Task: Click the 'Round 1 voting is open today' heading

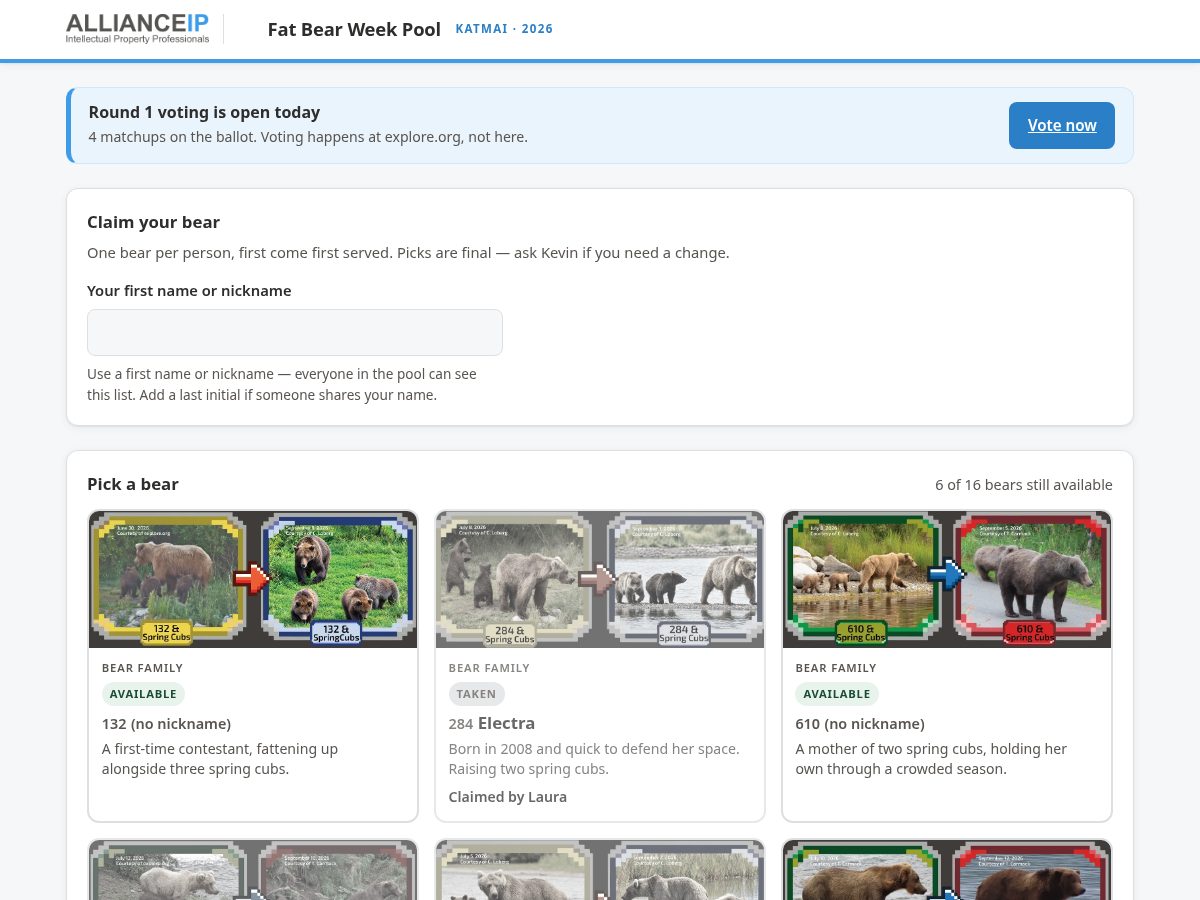Action: tap(204, 112)
